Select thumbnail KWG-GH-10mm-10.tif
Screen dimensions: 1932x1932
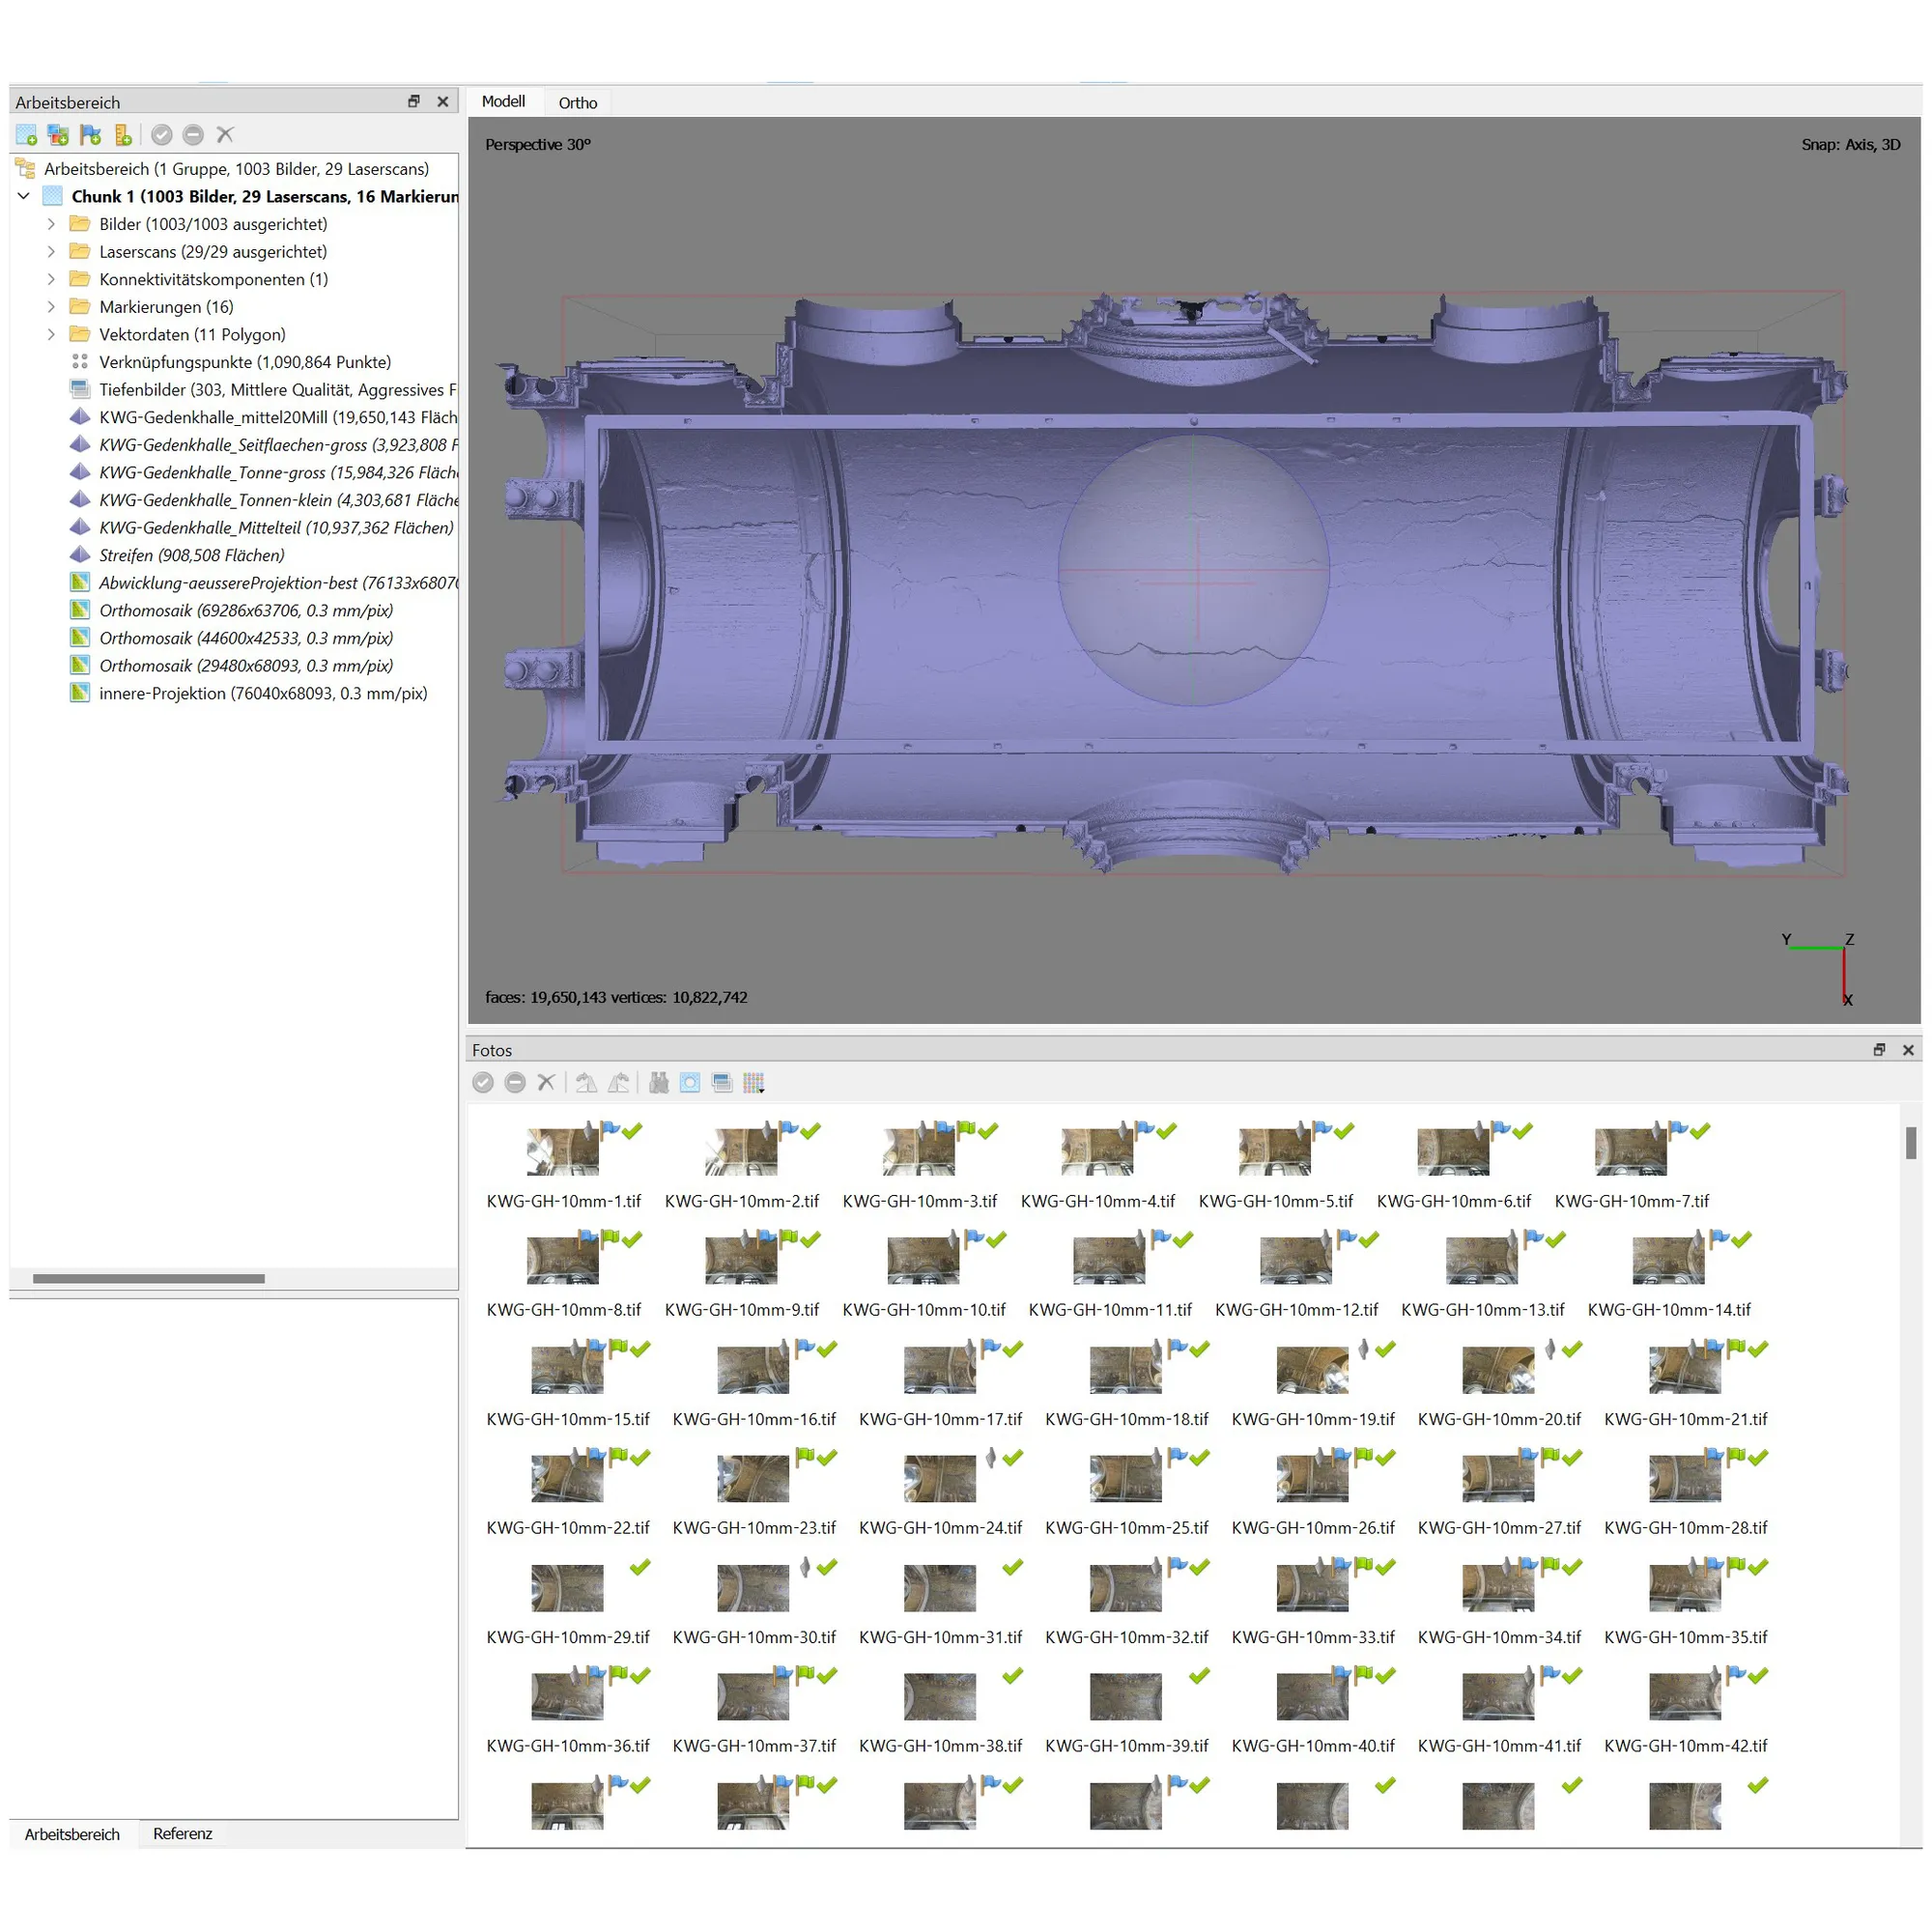pos(923,1260)
